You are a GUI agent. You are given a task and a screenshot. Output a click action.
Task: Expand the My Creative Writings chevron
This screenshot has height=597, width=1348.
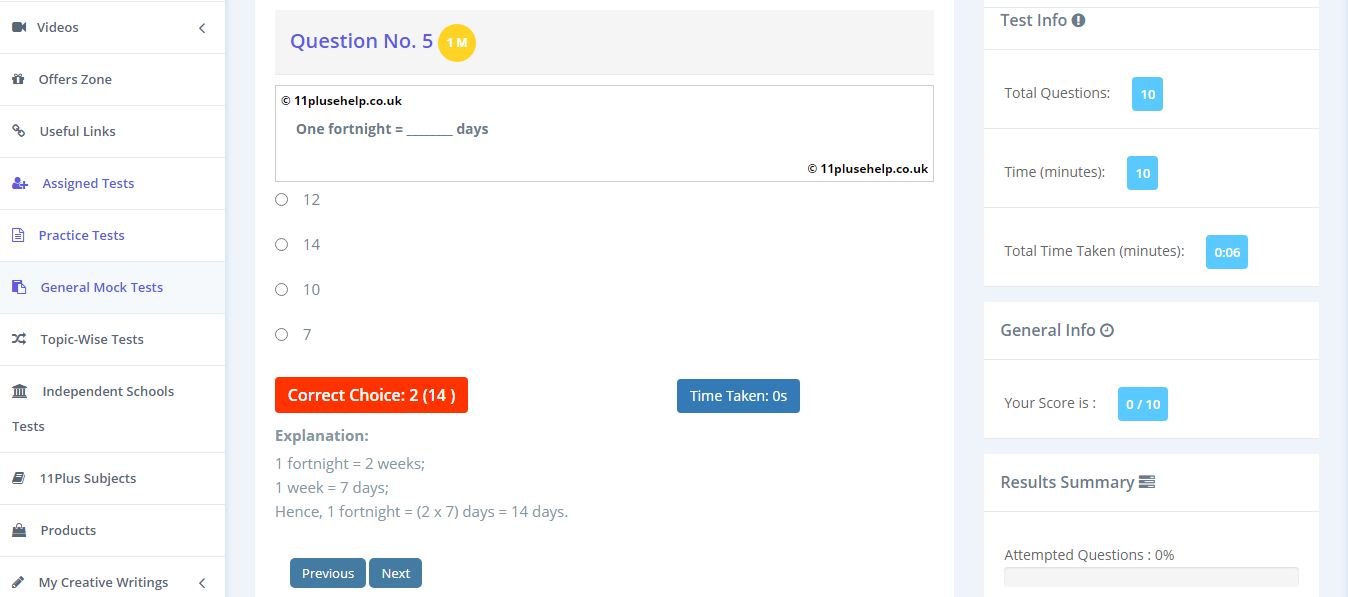(x=202, y=583)
